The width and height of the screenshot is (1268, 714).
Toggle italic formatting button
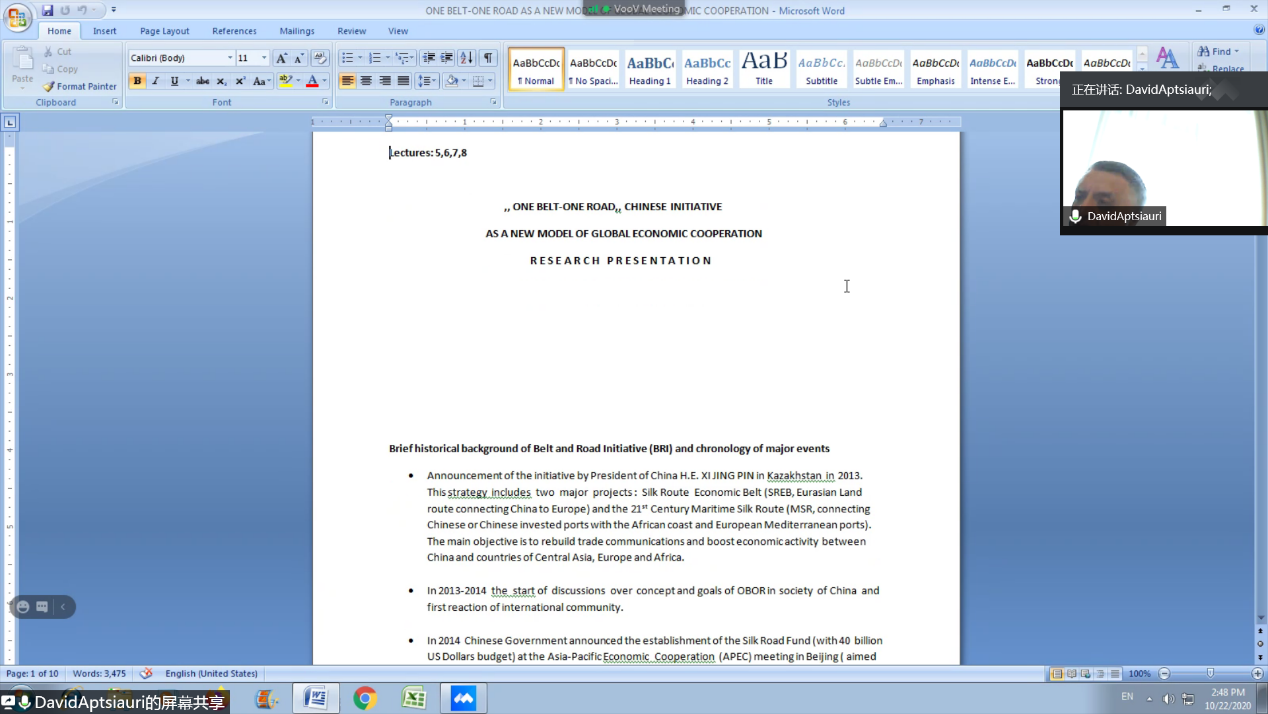(156, 81)
